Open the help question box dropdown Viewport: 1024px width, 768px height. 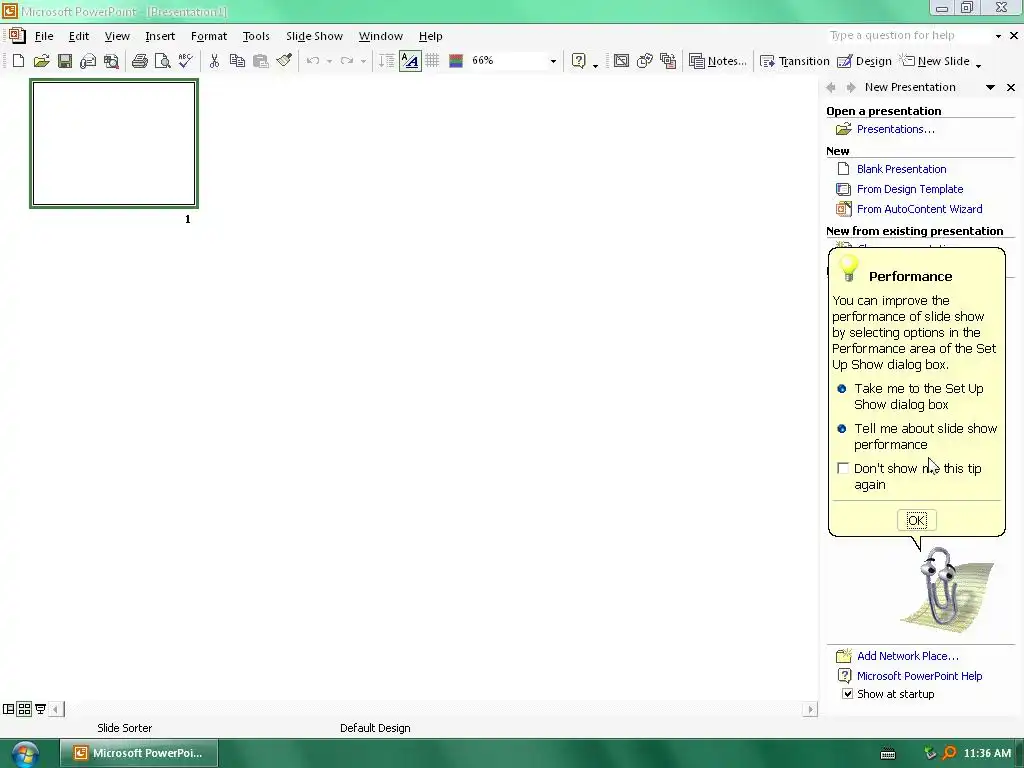tap(998, 36)
